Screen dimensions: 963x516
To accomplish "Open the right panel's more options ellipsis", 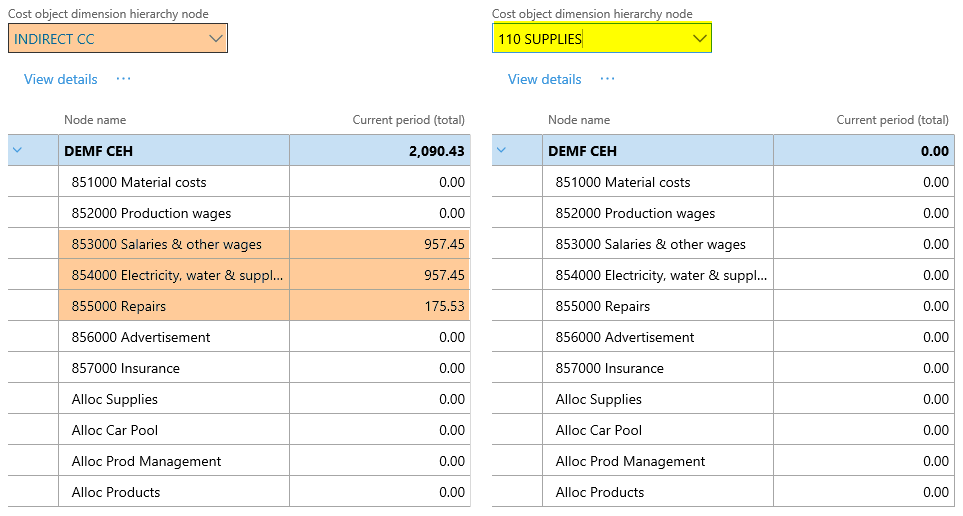I will coord(607,79).
